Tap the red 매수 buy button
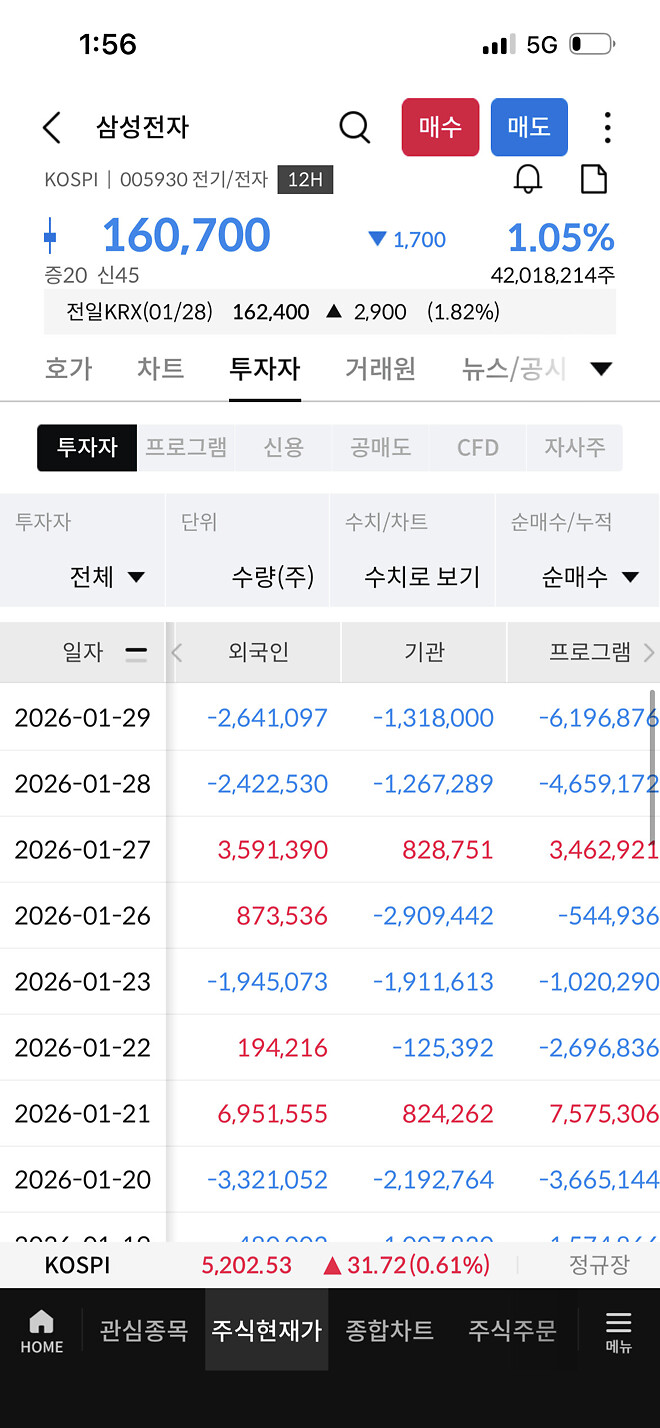Screen dimensions: 660x1428 pos(440,127)
